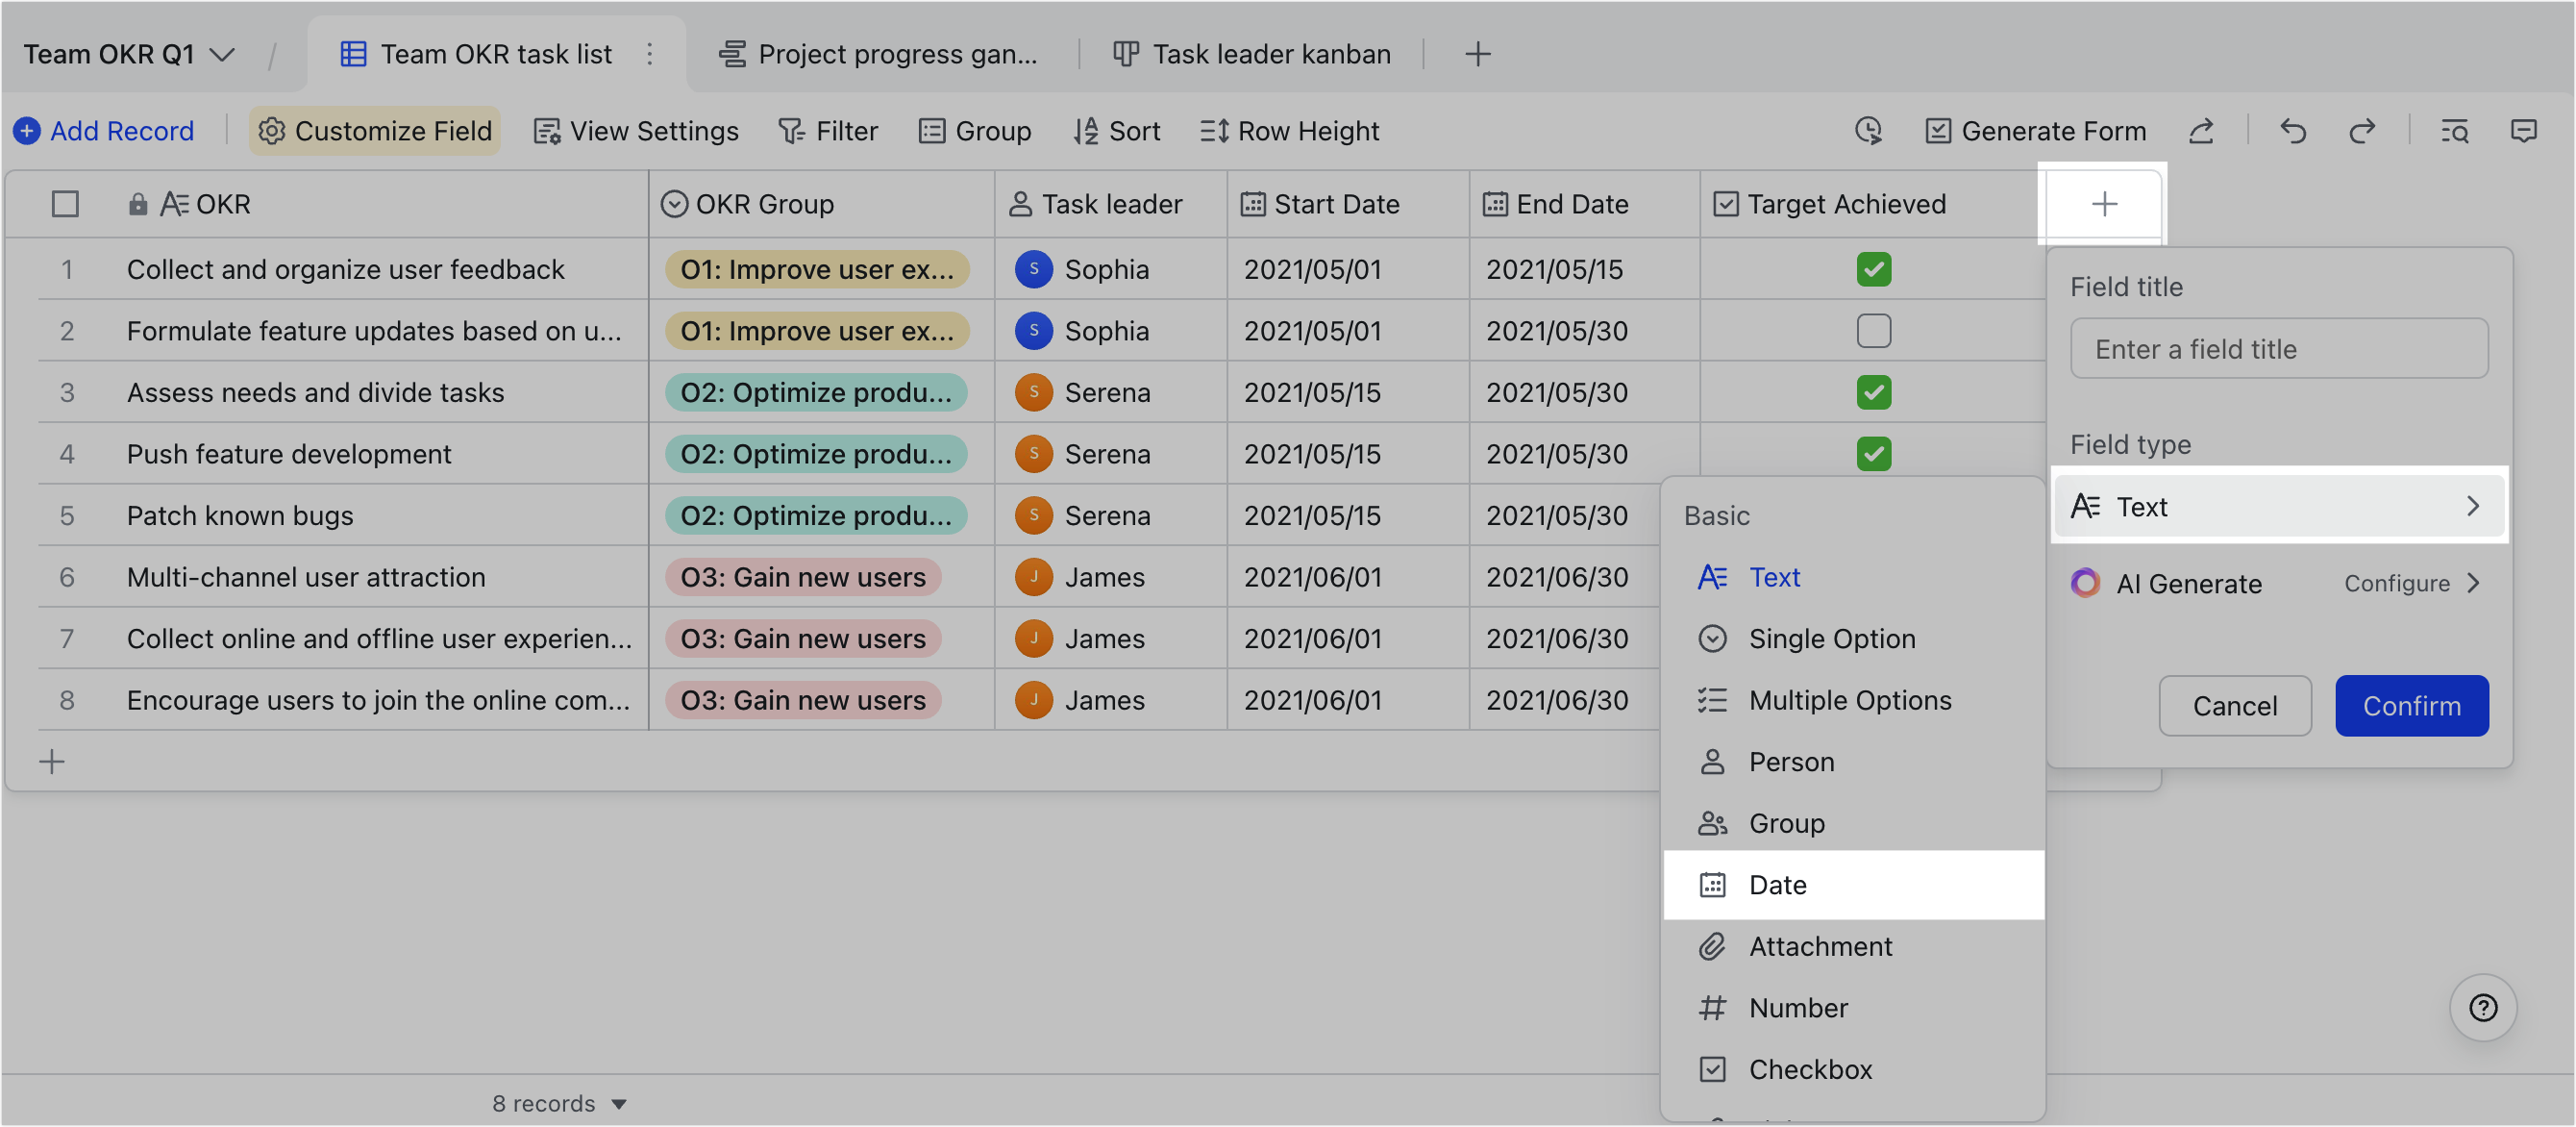Open the Team OKR Q1 dropdown

tap(129, 53)
